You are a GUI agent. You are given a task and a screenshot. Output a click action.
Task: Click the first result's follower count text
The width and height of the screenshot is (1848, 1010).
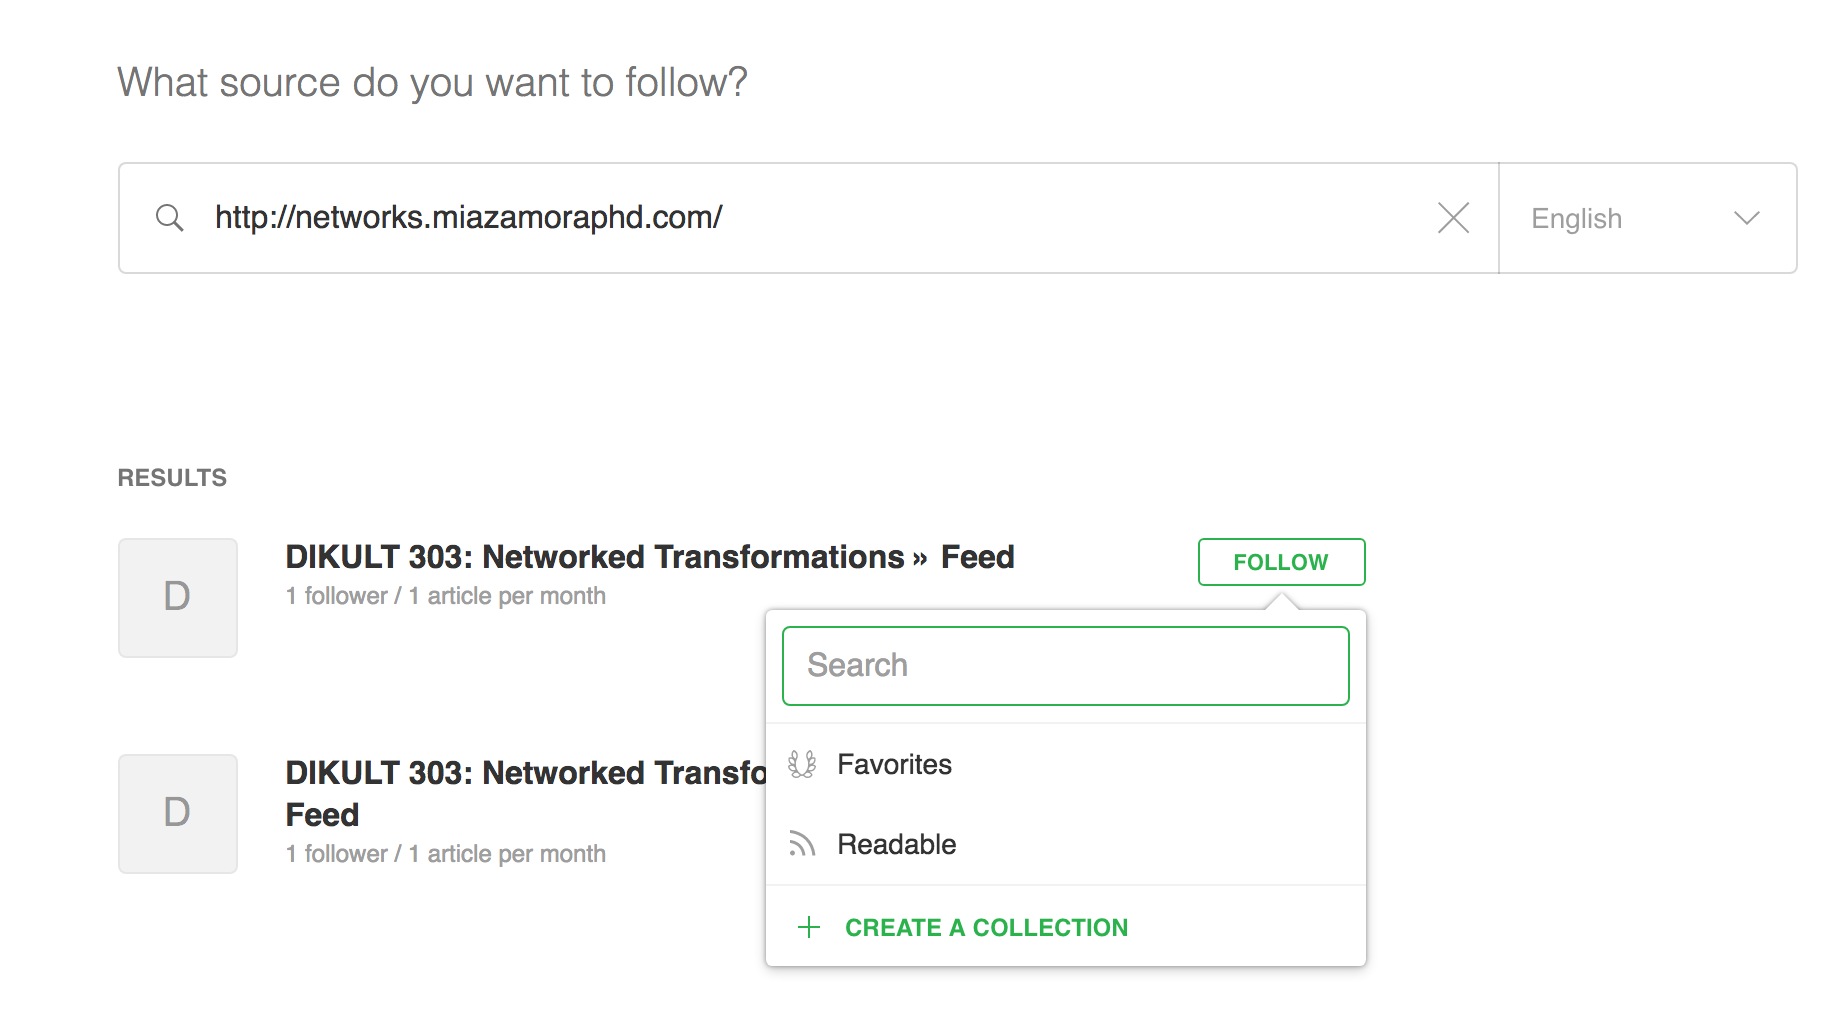click(445, 596)
